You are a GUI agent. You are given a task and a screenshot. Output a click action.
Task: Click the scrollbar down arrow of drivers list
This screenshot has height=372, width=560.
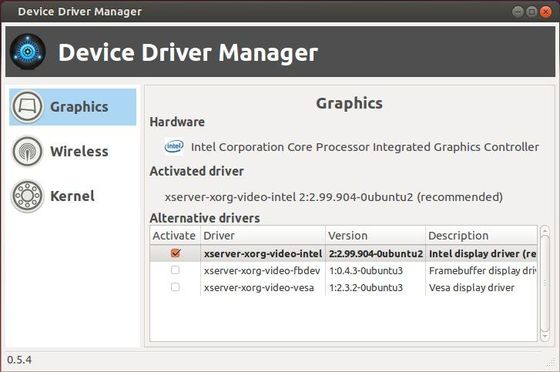[x=545, y=336]
